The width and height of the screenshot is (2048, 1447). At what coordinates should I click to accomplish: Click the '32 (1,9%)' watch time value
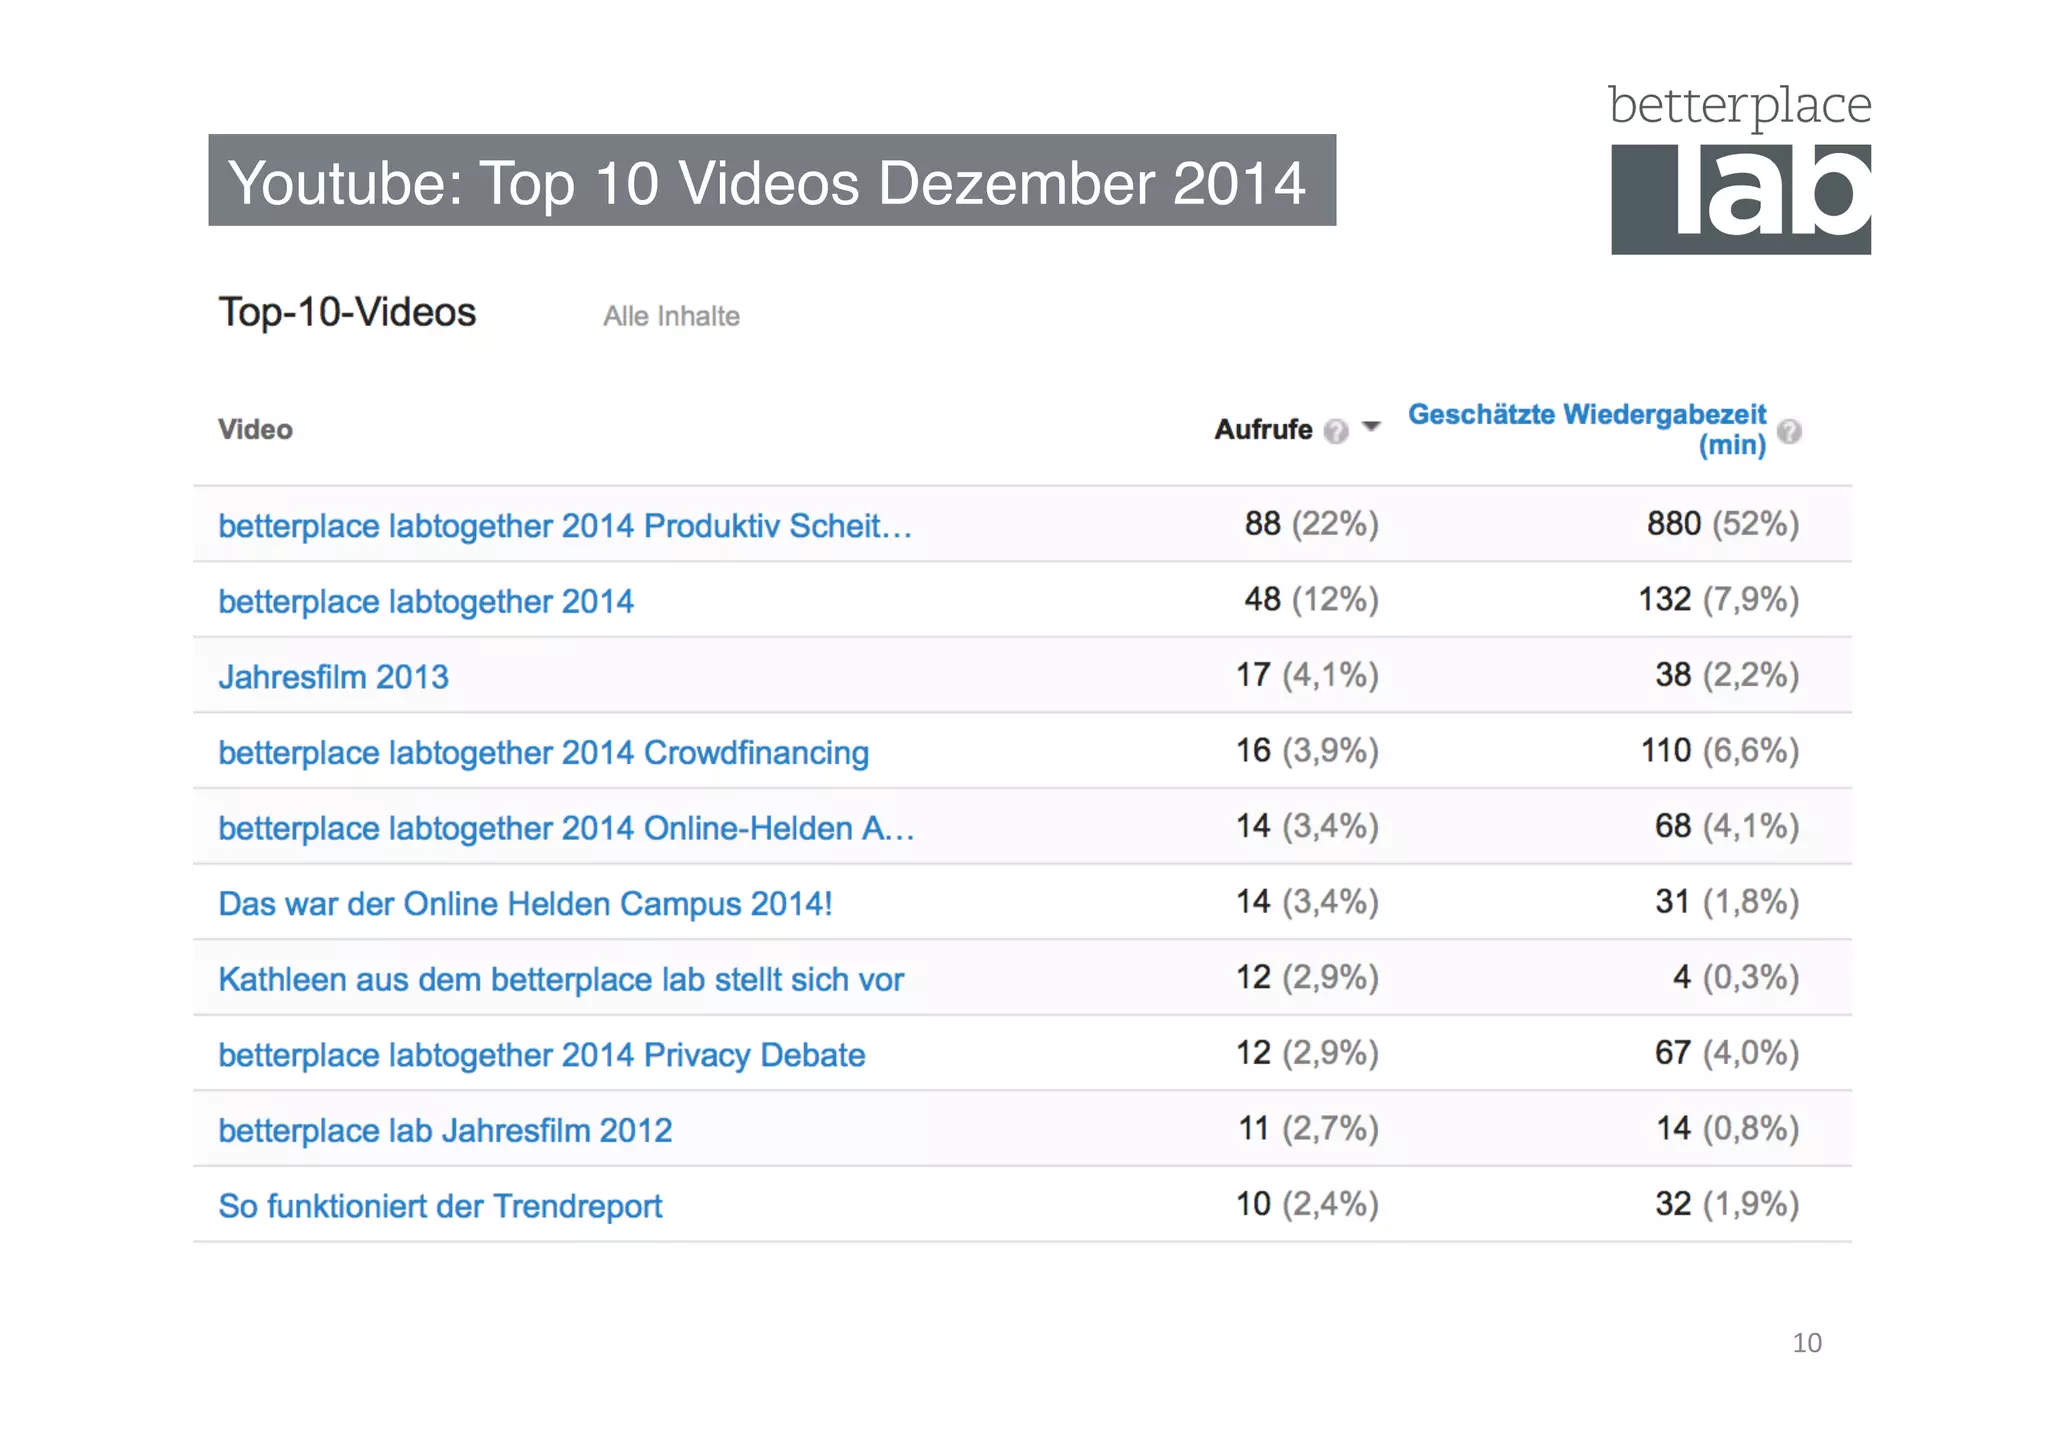click(x=1727, y=1204)
